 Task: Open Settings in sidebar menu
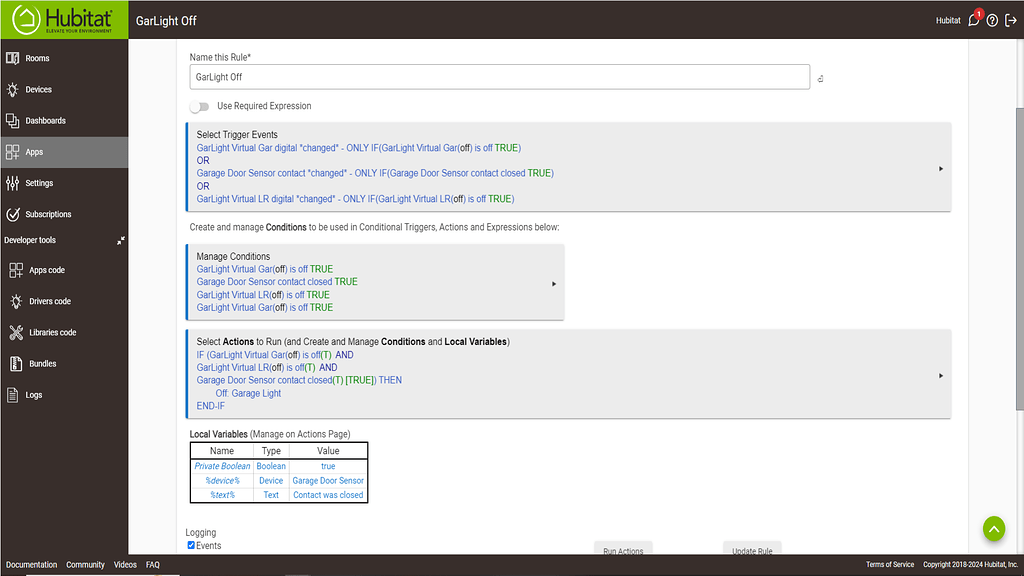(39, 184)
